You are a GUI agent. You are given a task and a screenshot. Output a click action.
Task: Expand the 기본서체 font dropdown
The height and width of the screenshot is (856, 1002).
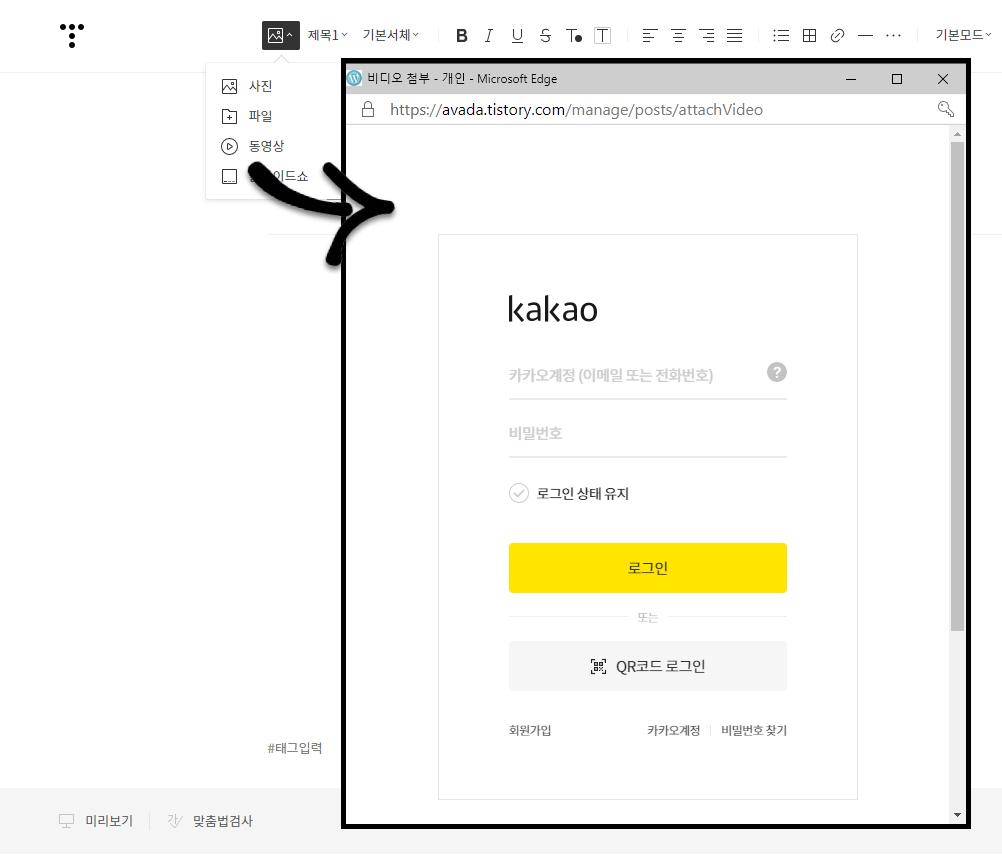tap(390, 35)
